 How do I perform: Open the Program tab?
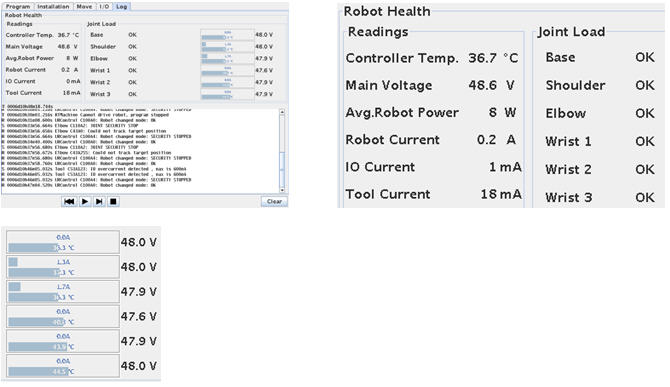click(18, 6)
